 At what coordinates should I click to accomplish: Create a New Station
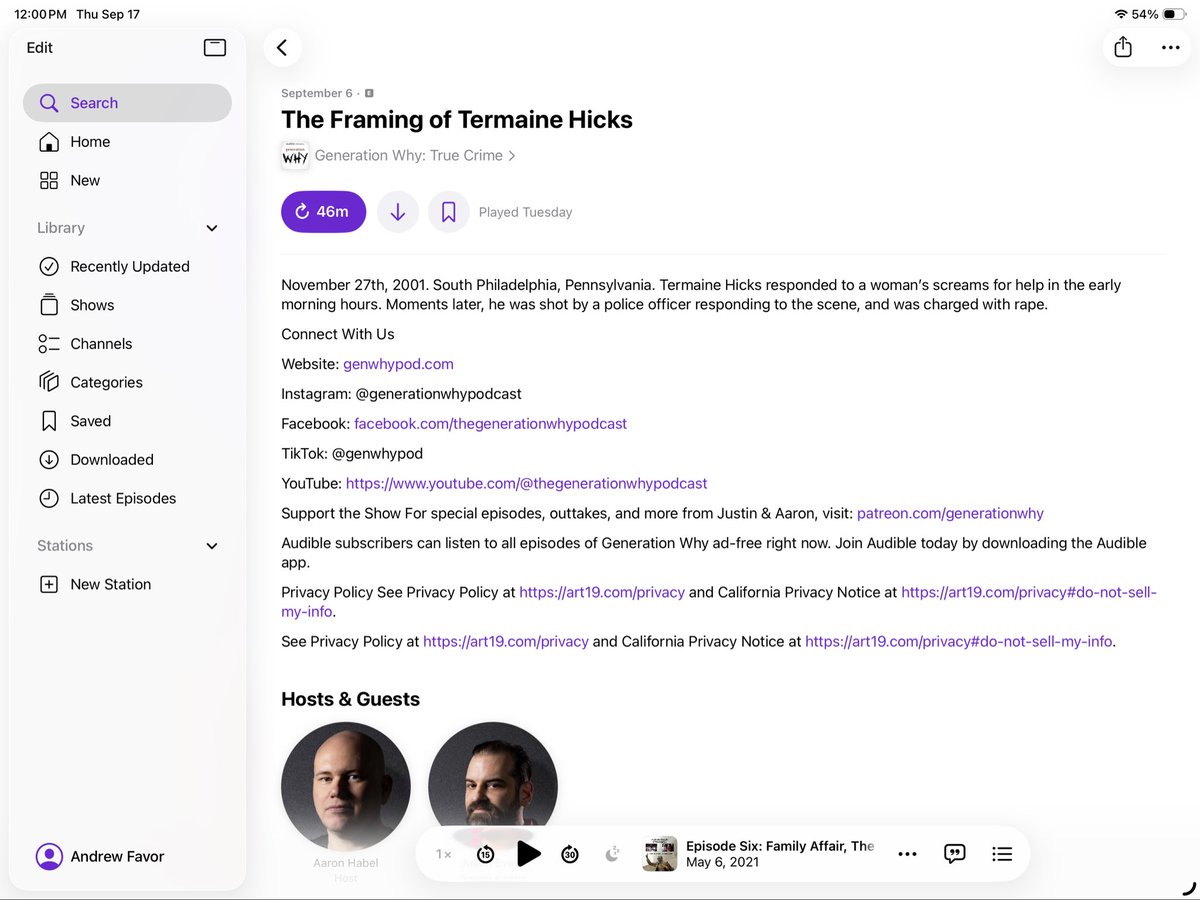(127, 584)
